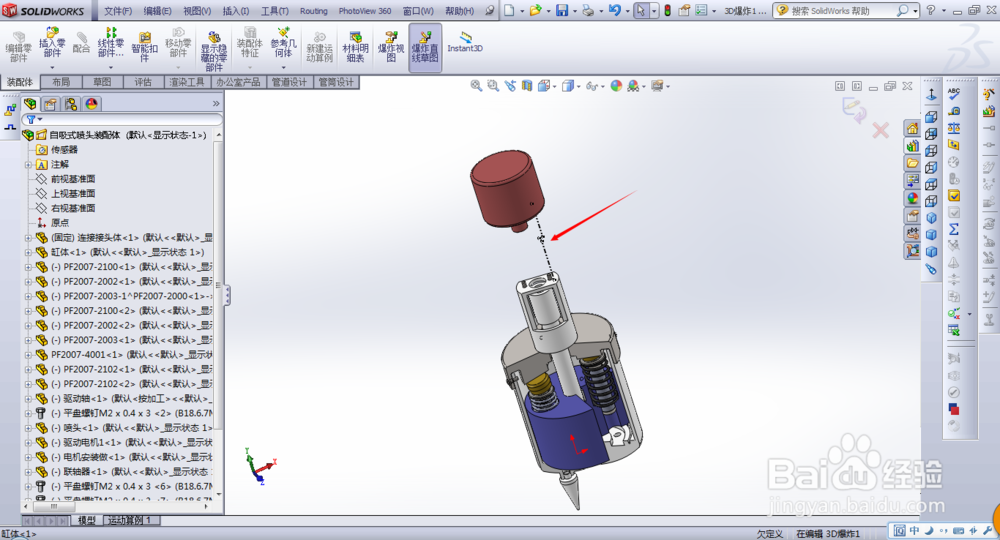The width and height of the screenshot is (1000, 540).
Task: Open Design Library task pane tab
Action: click(x=912, y=146)
